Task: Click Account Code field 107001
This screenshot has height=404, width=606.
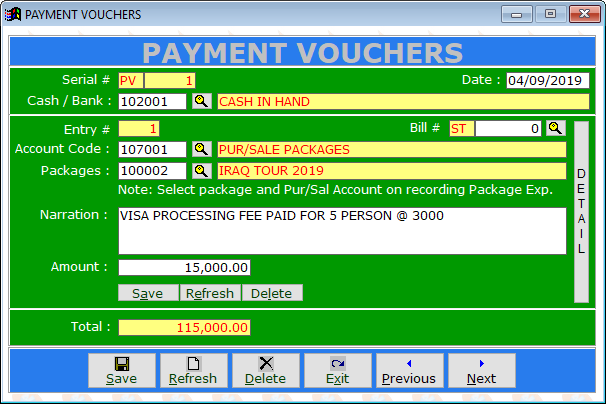Action: (152, 149)
